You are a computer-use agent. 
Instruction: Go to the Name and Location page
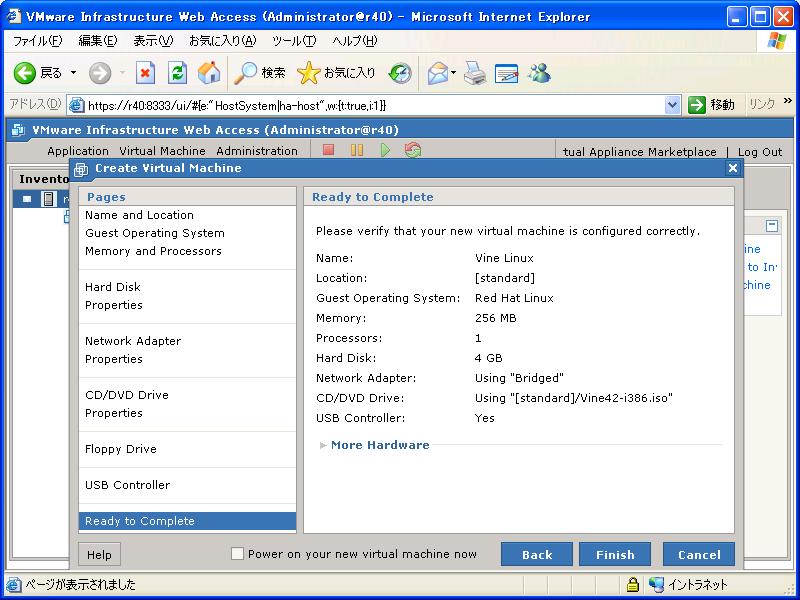tap(139, 215)
